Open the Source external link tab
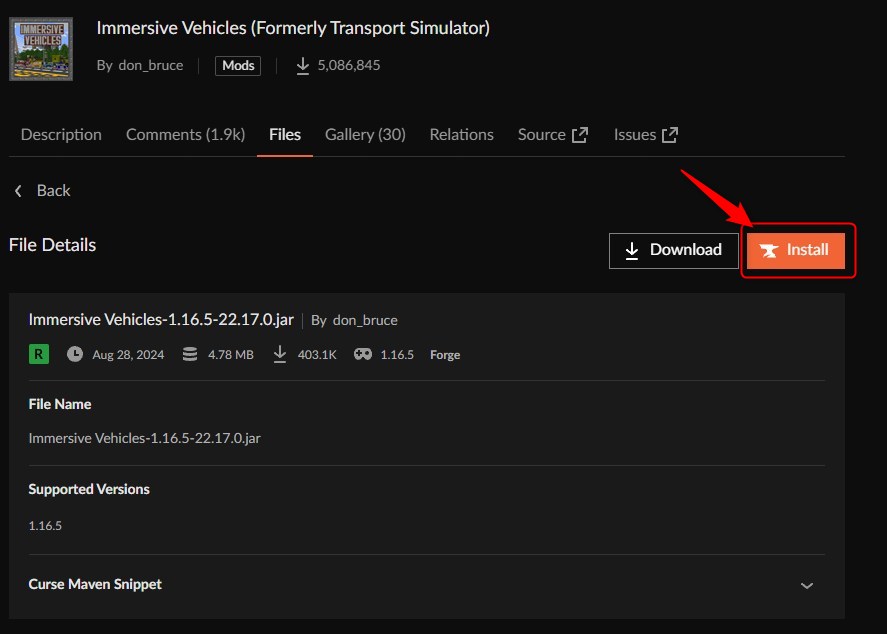Viewport: 887px width, 634px height. click(x=553, y=135)
